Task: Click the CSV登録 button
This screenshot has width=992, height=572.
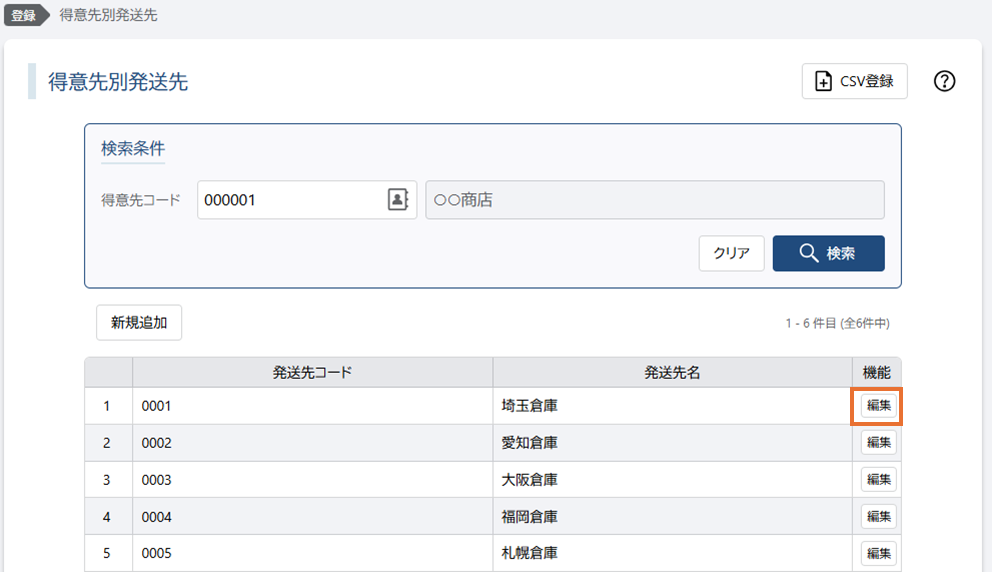Action: point(855,81)
